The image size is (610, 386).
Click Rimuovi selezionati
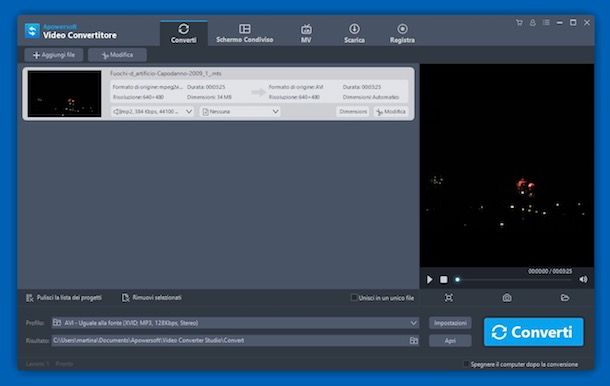(152, 298)
